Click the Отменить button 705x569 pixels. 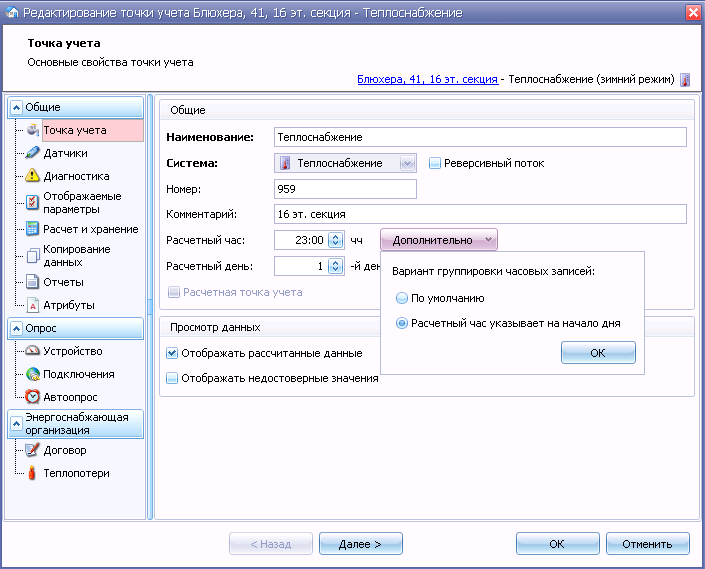click(x=647, y=544)
